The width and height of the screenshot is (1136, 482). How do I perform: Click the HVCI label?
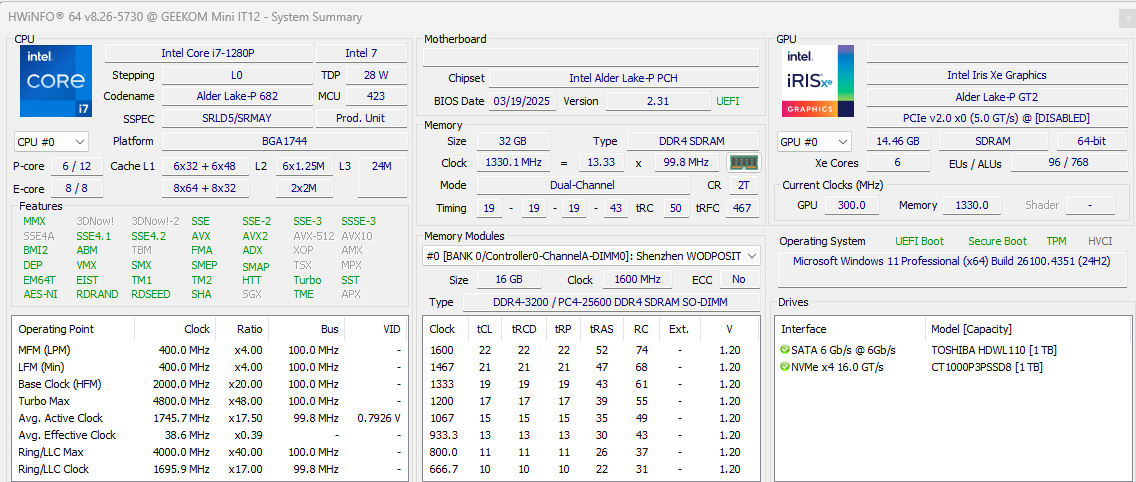point(1100,241)
